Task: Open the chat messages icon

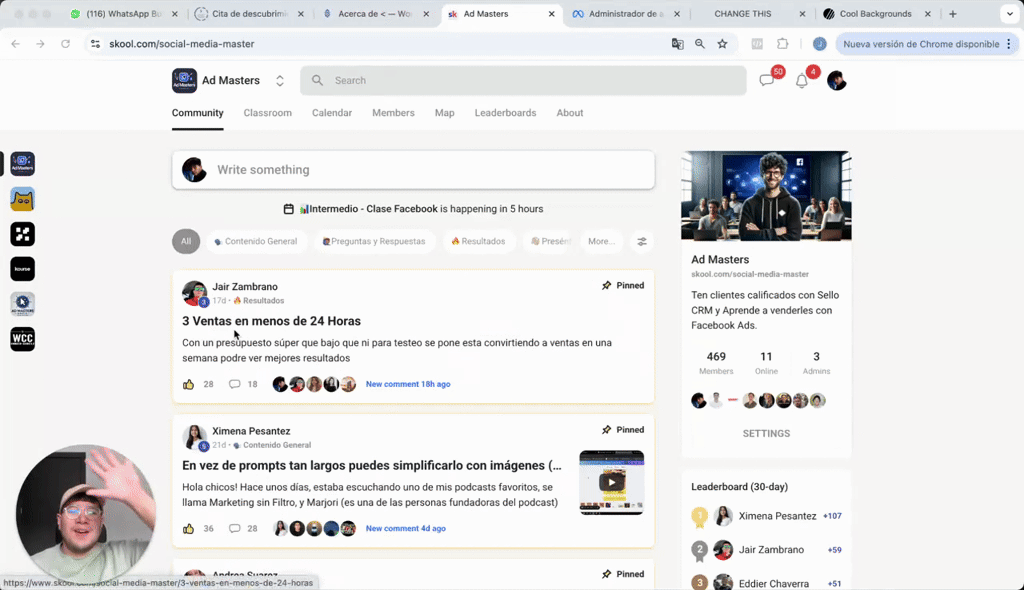Action: (x=767, y=80)
